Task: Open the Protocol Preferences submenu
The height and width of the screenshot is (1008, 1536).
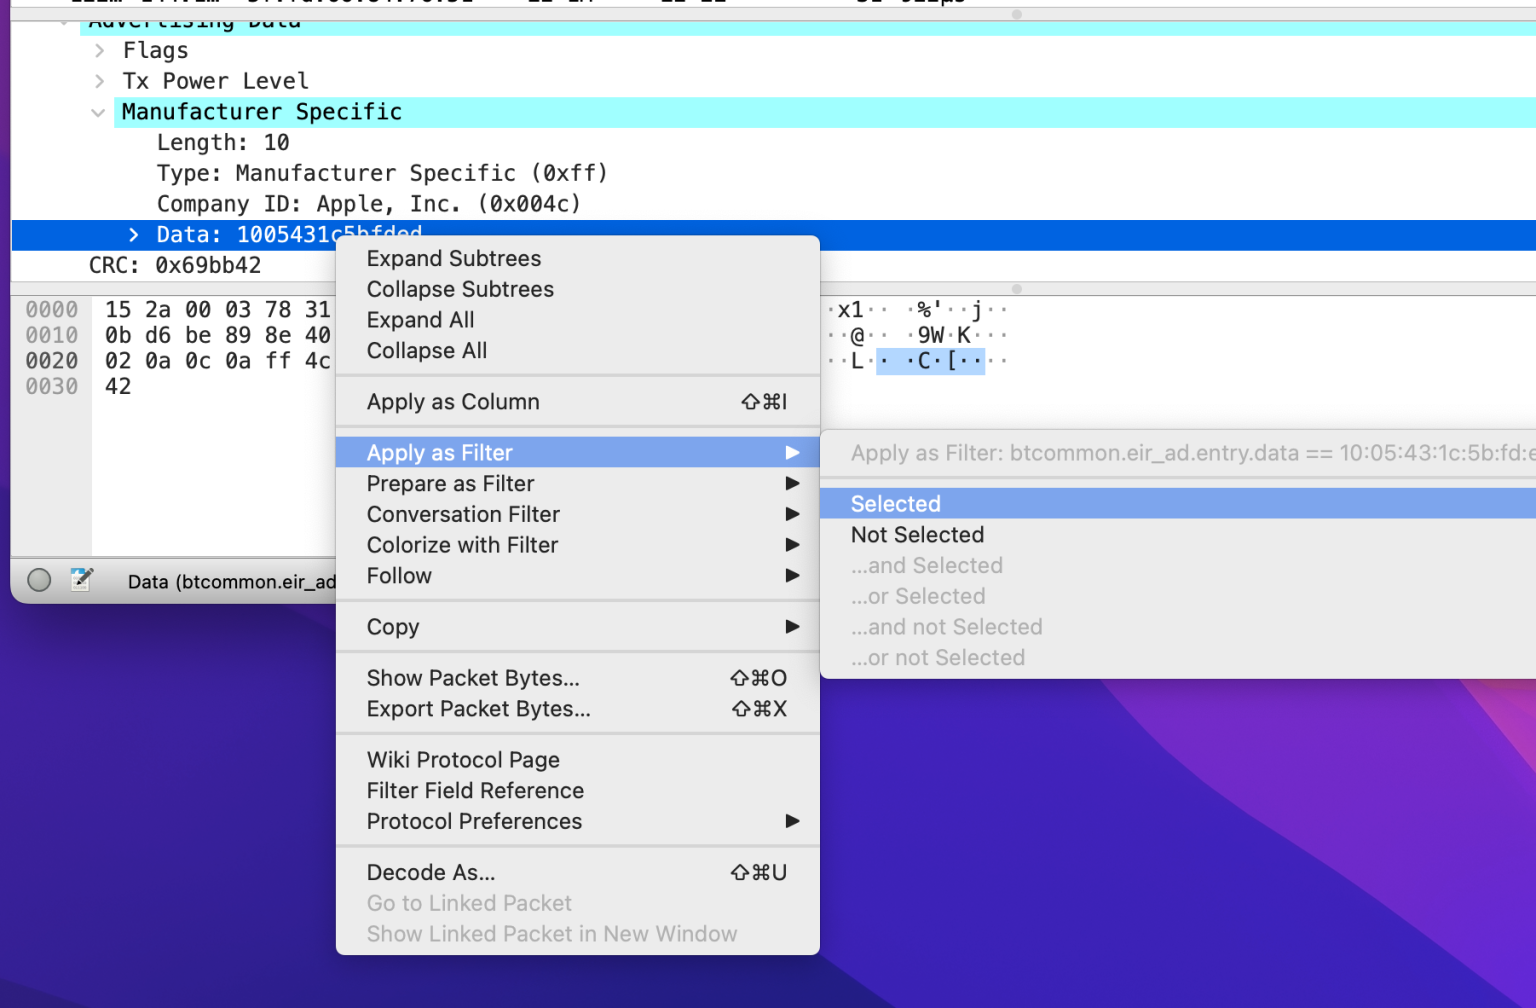Action: [474, 821]
